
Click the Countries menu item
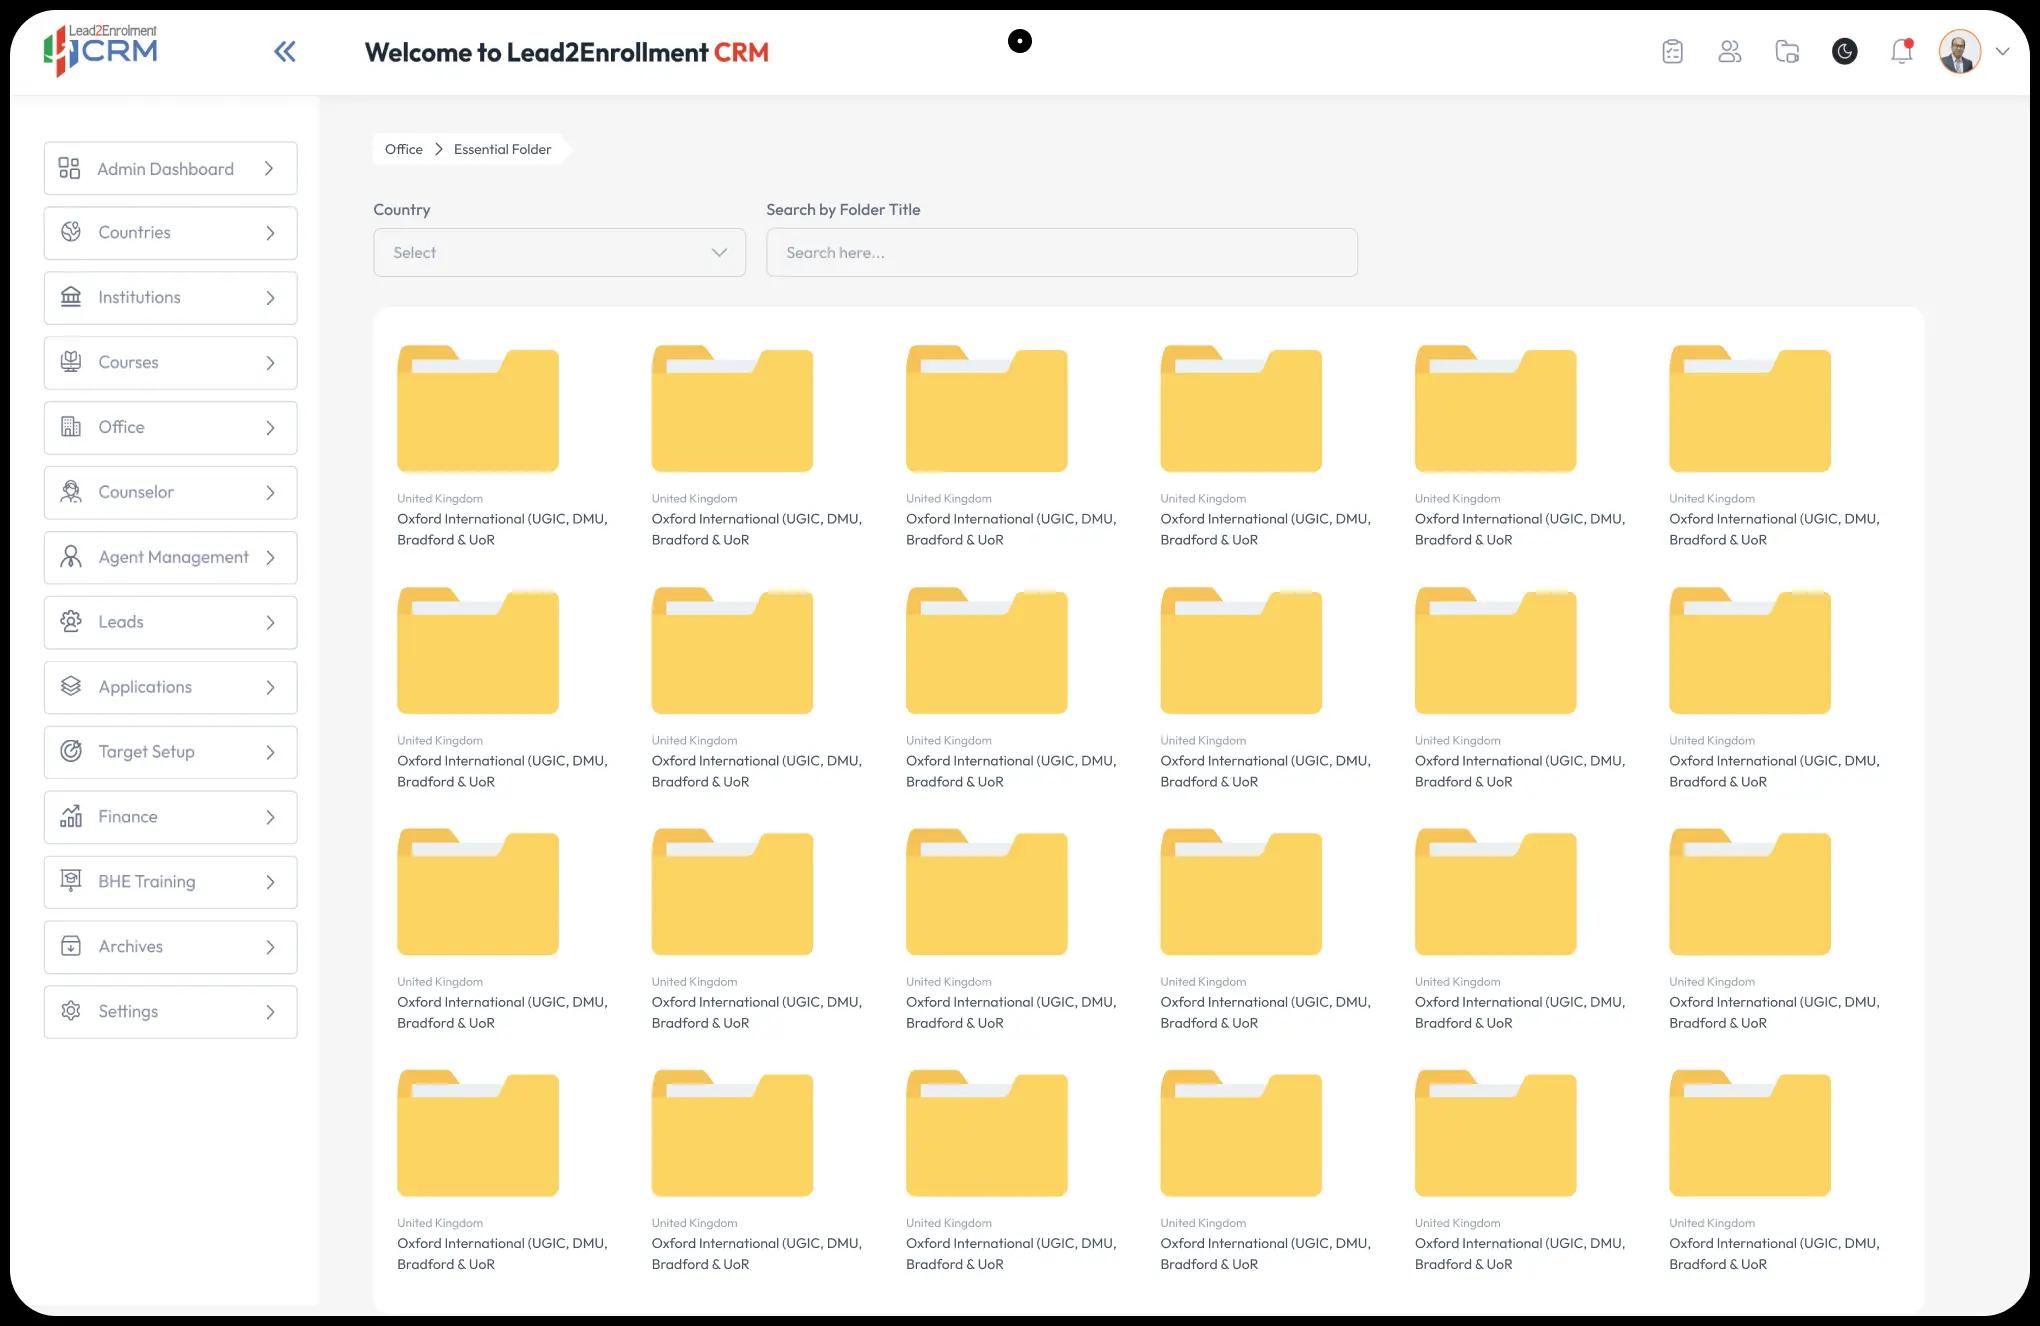(170, 233)
